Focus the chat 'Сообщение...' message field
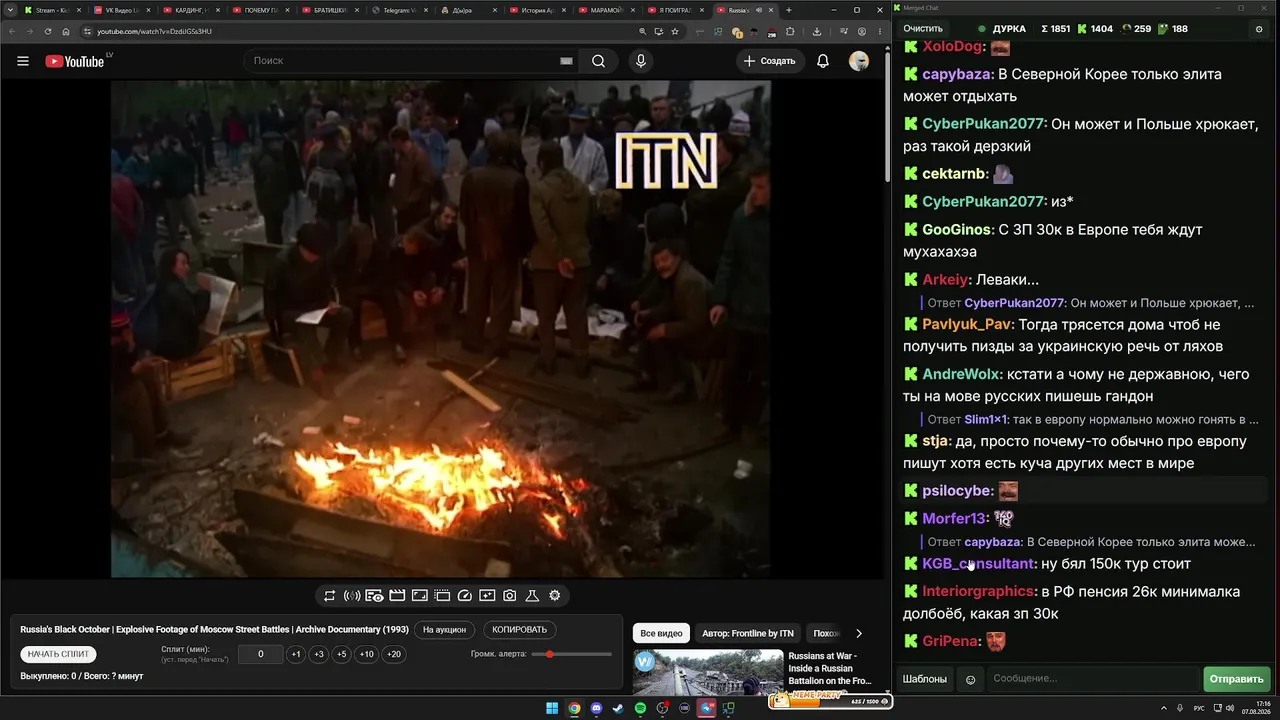Image resolution: width=1280 pixels, height=720 pixels. point(1093,680)
